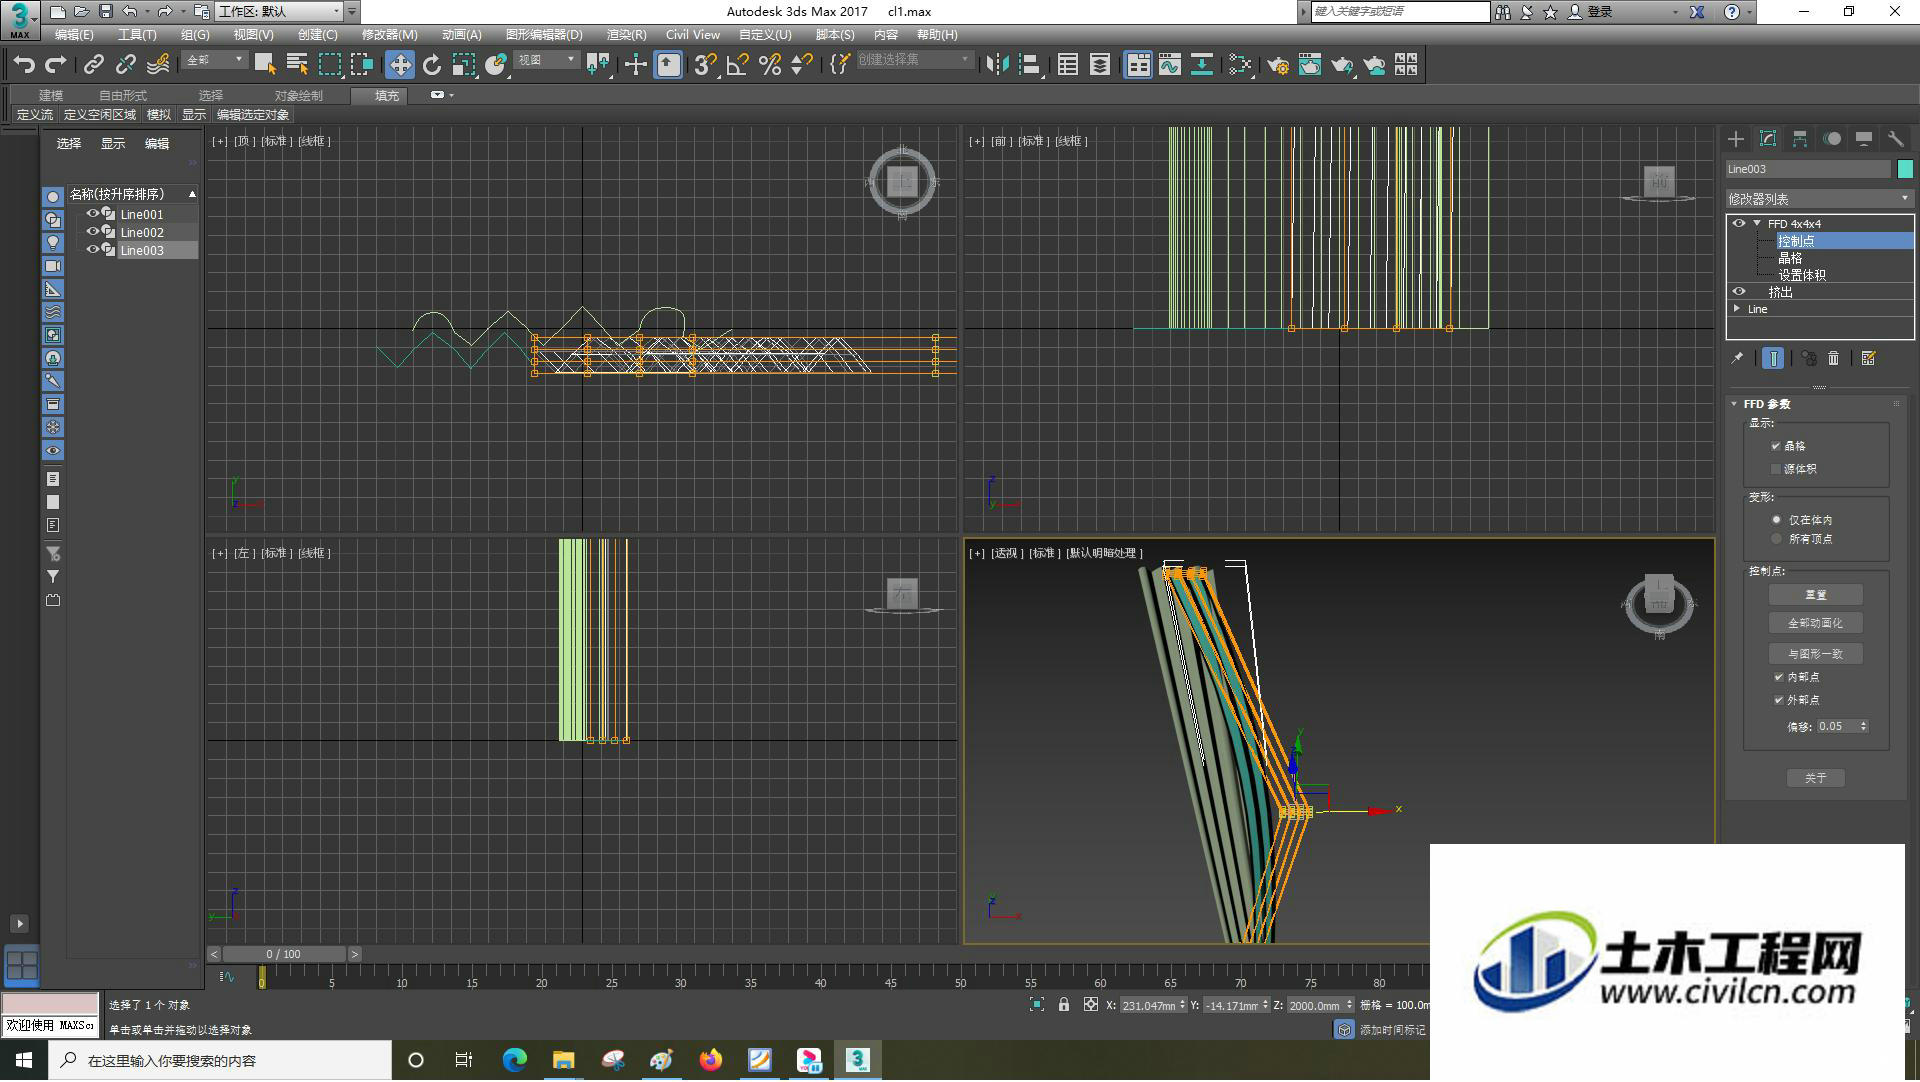
Task: Collapse the FFD 参数 rollout
Action: (x=1734, y=404)
